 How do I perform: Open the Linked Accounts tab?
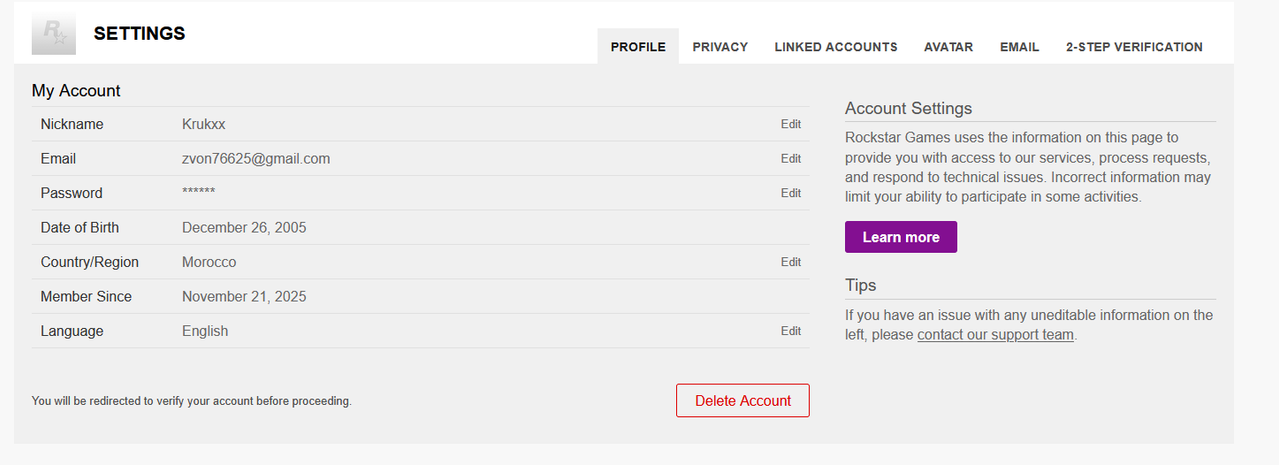coord(835,47)
